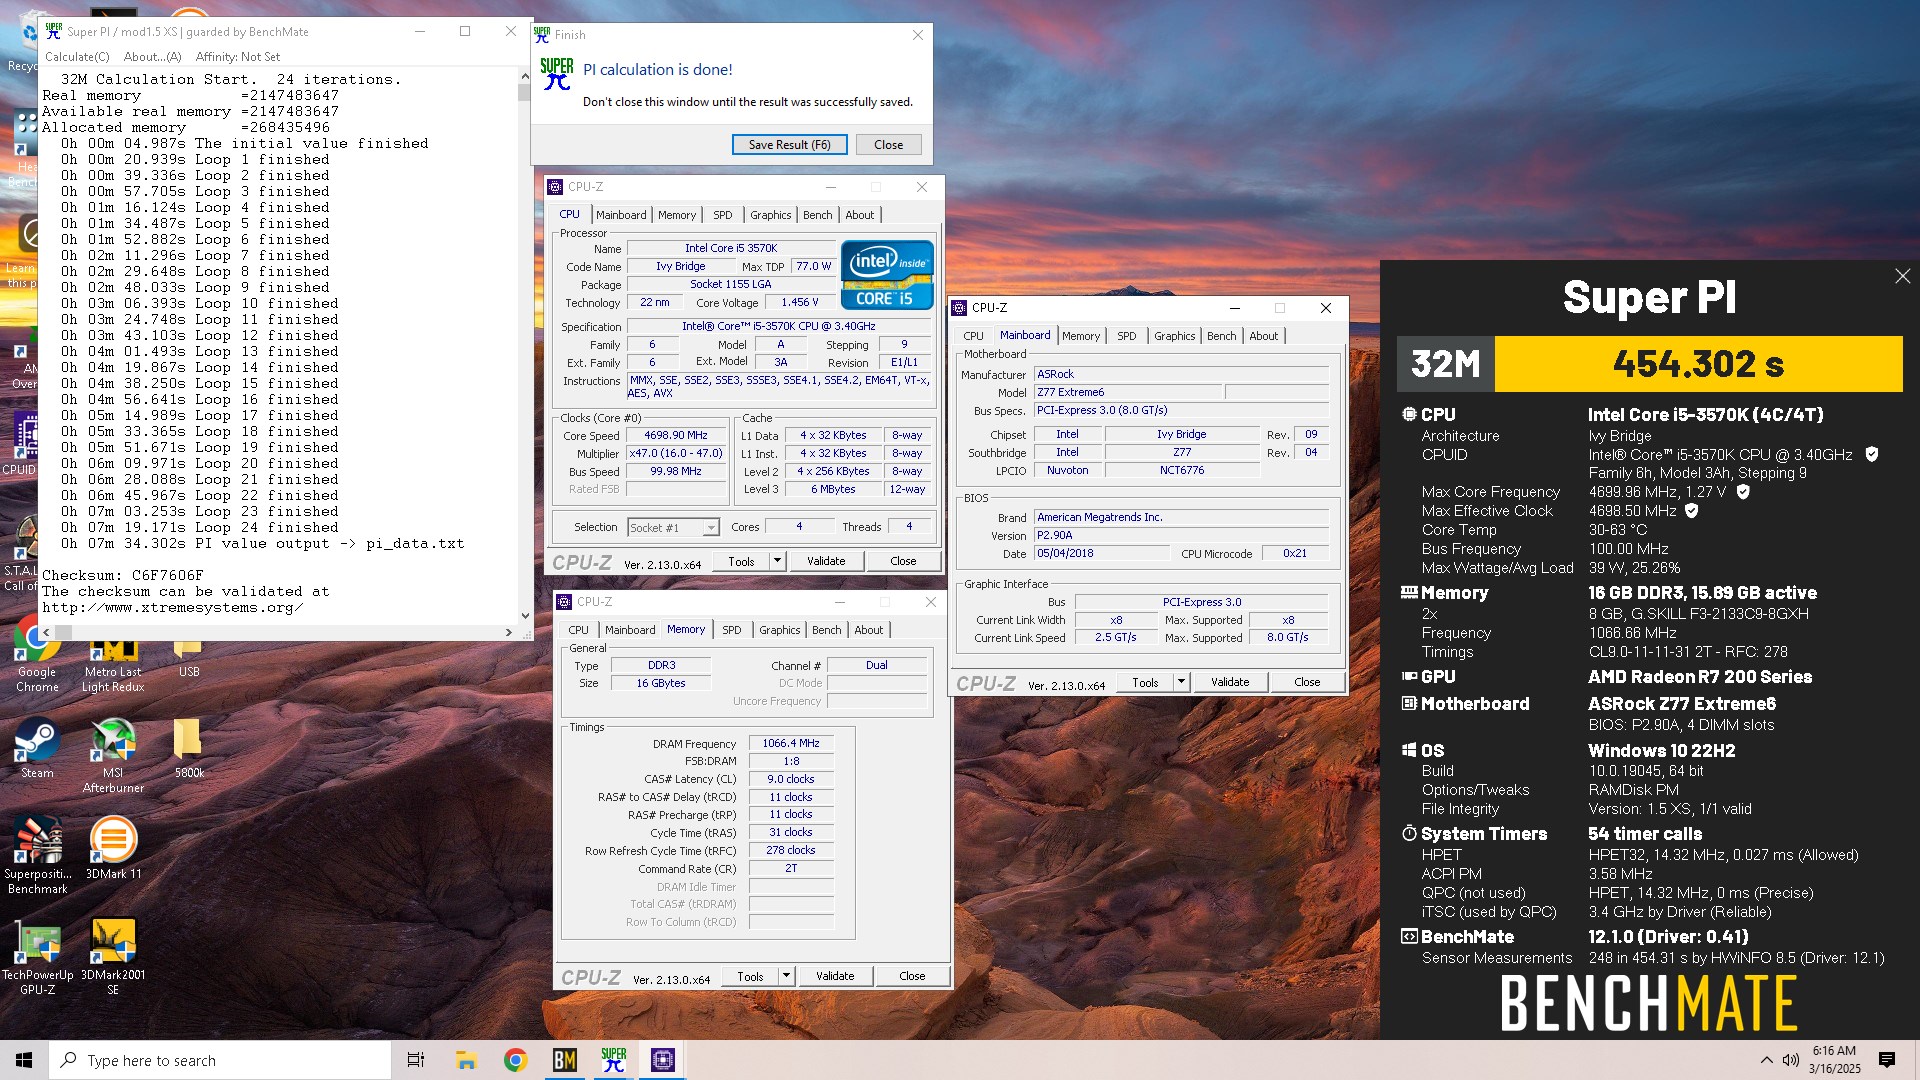Viewport: 1920px width, 1080px height.
Task: Launch Steam from desktop
Action: [x=37, y=750]
